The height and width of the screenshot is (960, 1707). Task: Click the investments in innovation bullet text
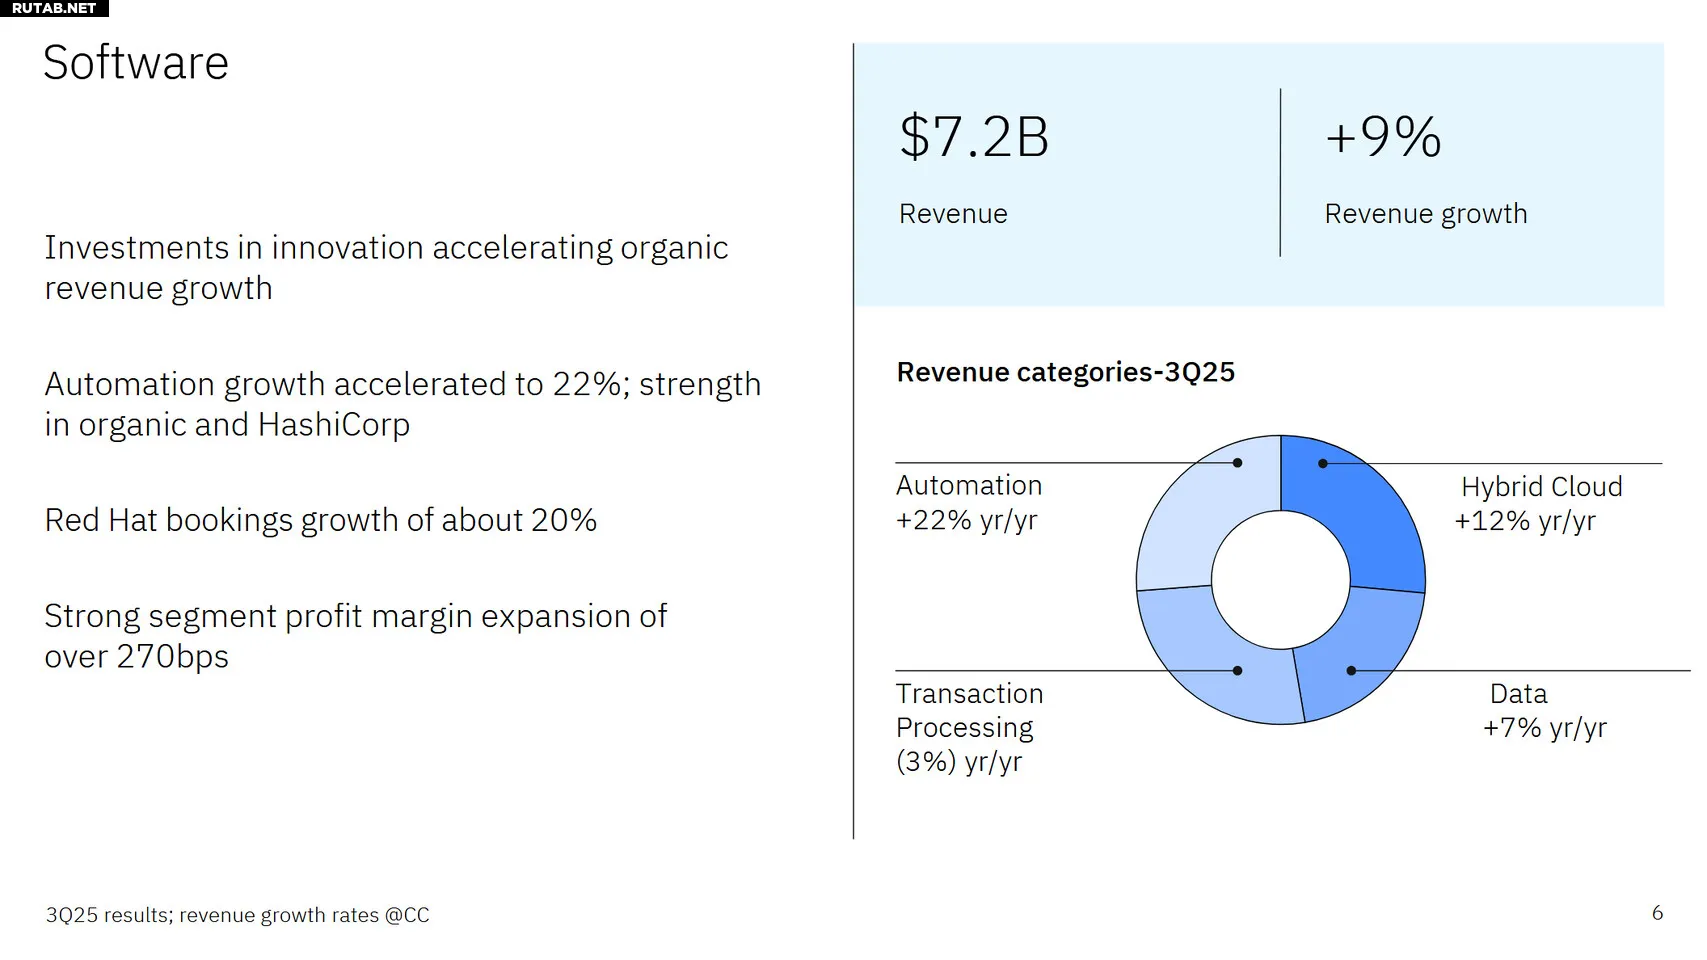386,268
